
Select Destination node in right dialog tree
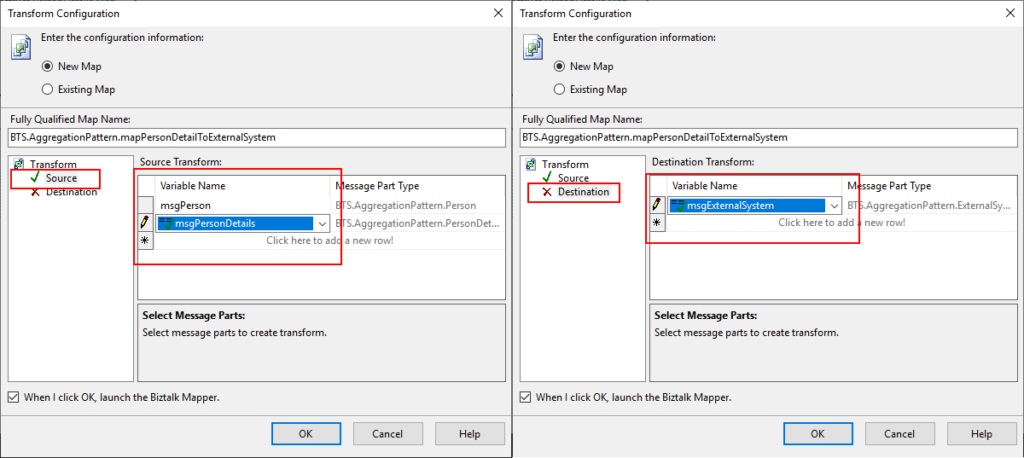point(582,191)
